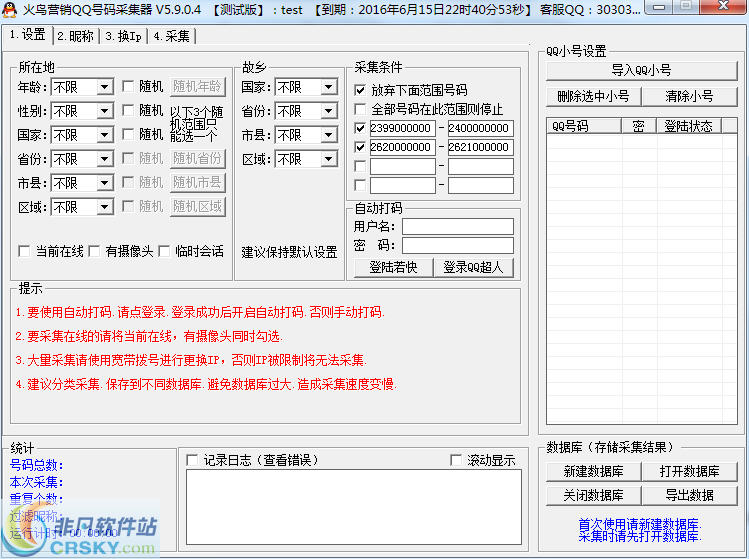Uncheck the 2620000000 range checkbox
The image size is (749, 559).
tap(360, 147)
